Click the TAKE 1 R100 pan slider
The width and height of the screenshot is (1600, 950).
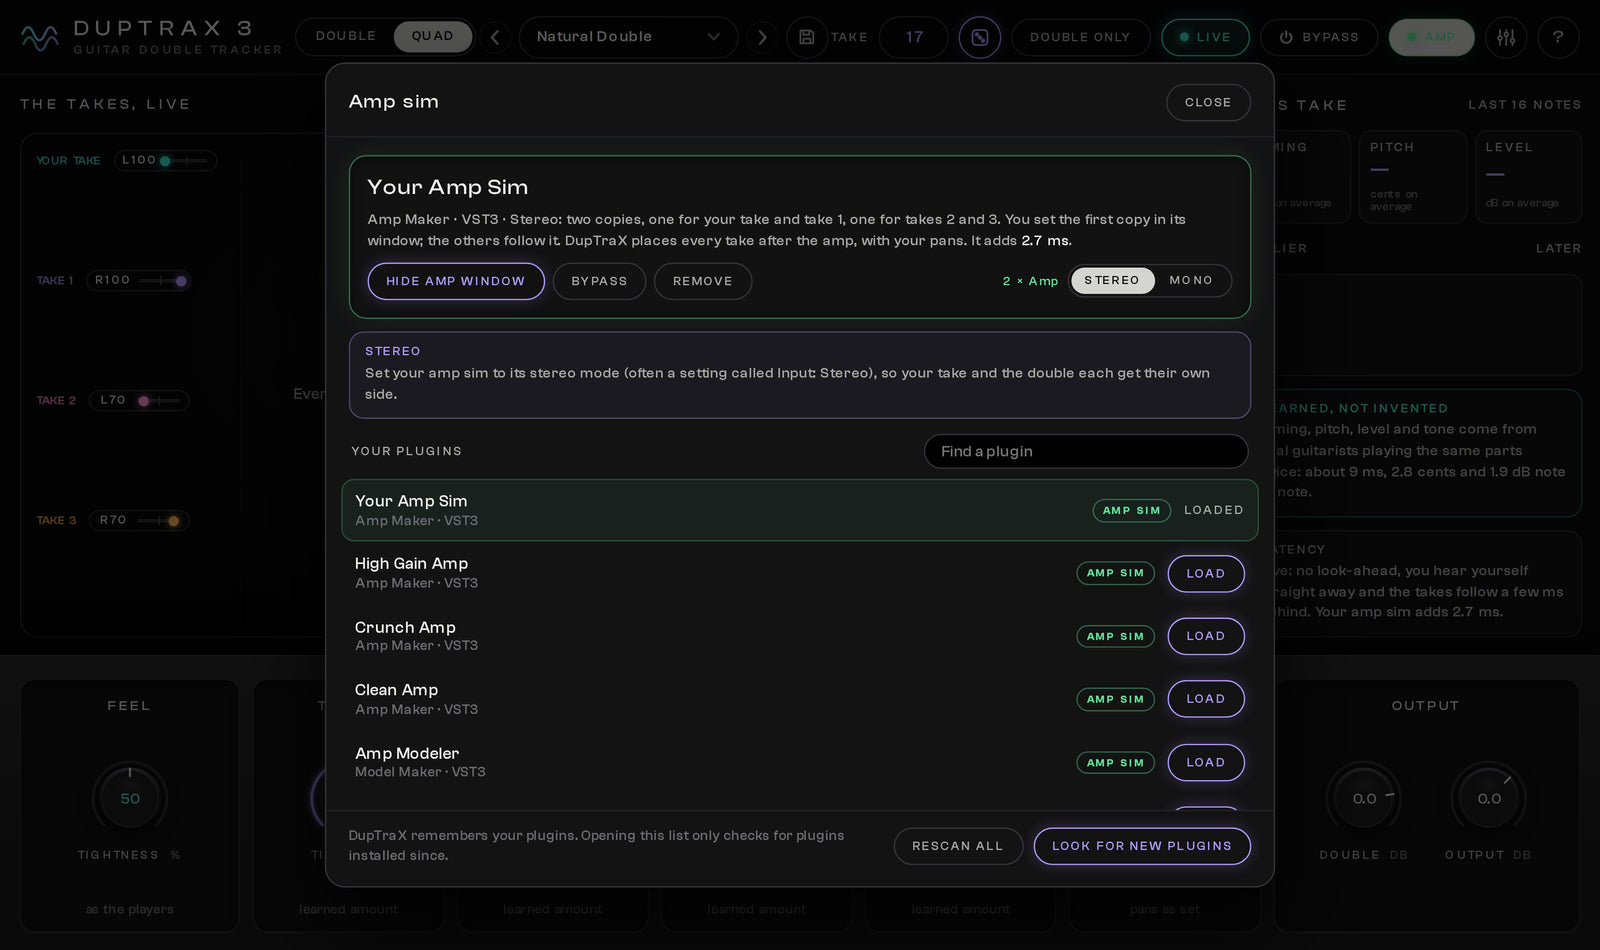click(x=139, y=281)
